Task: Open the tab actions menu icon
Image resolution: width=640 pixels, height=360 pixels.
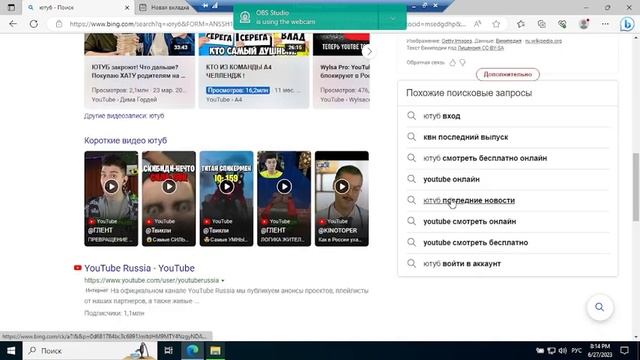Action: (11, 7)
